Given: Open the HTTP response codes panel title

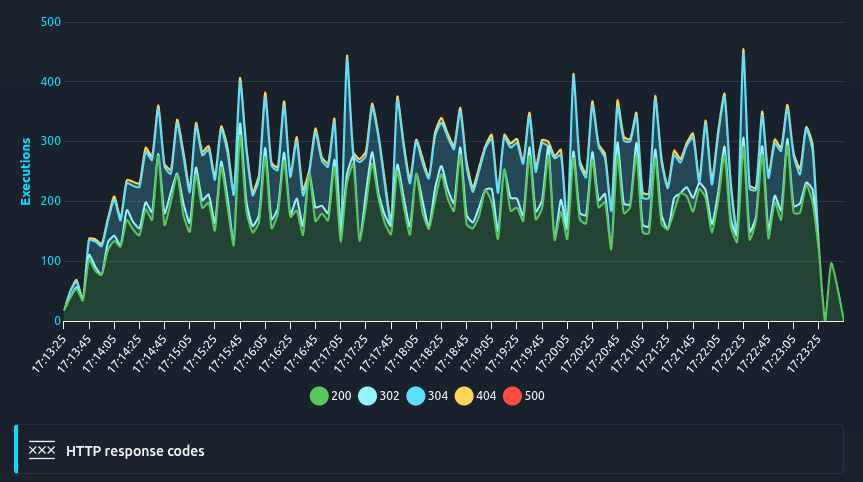Looking at the screenshot, I should point(135,451).
